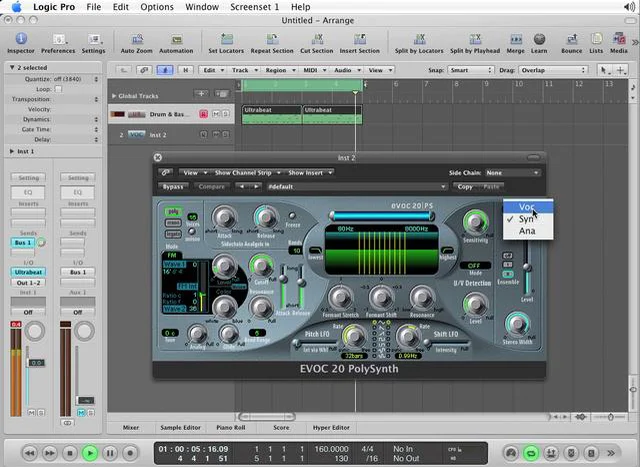The image size is (640, 467).
Task: Click Split by Locators toolbar icon
Action: [x=419, y=43]
